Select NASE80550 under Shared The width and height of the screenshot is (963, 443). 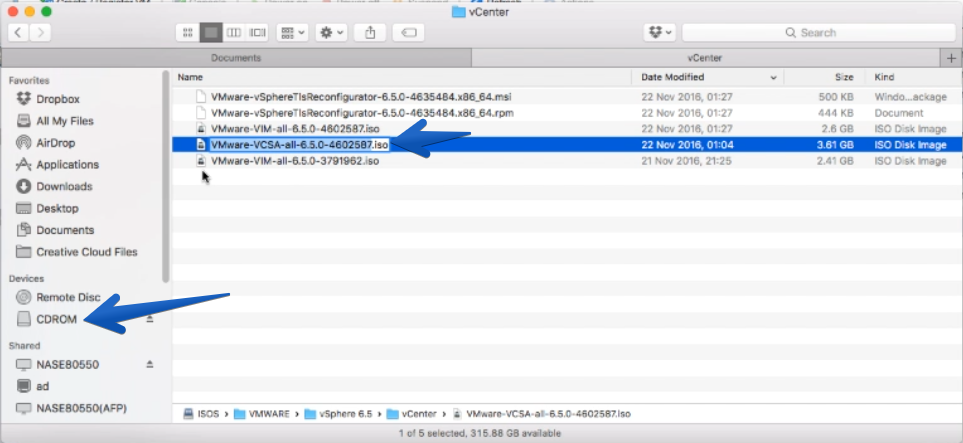click(67, 364)
